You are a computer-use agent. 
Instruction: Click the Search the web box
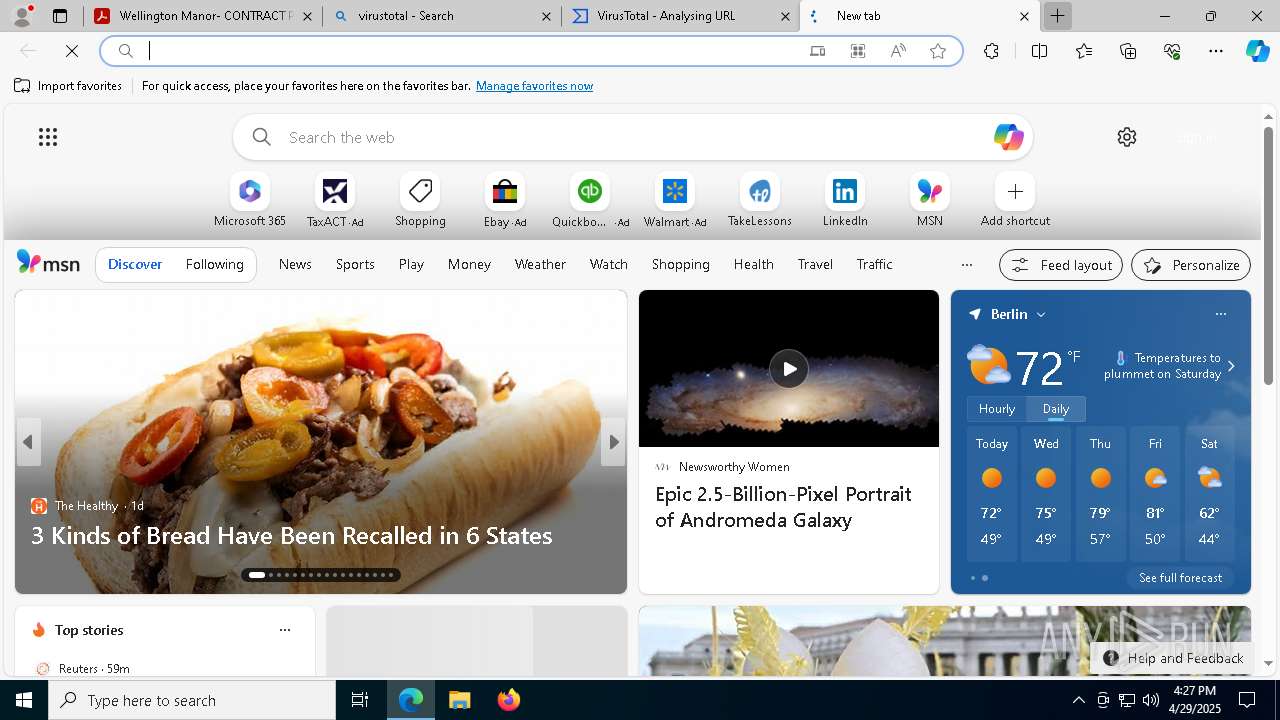coord(632,137)
